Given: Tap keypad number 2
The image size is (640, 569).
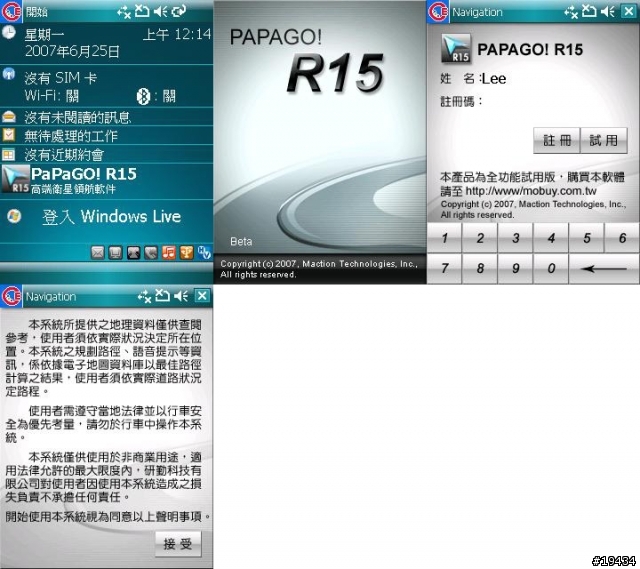Looking at the screenshot, I should (480, 238).
